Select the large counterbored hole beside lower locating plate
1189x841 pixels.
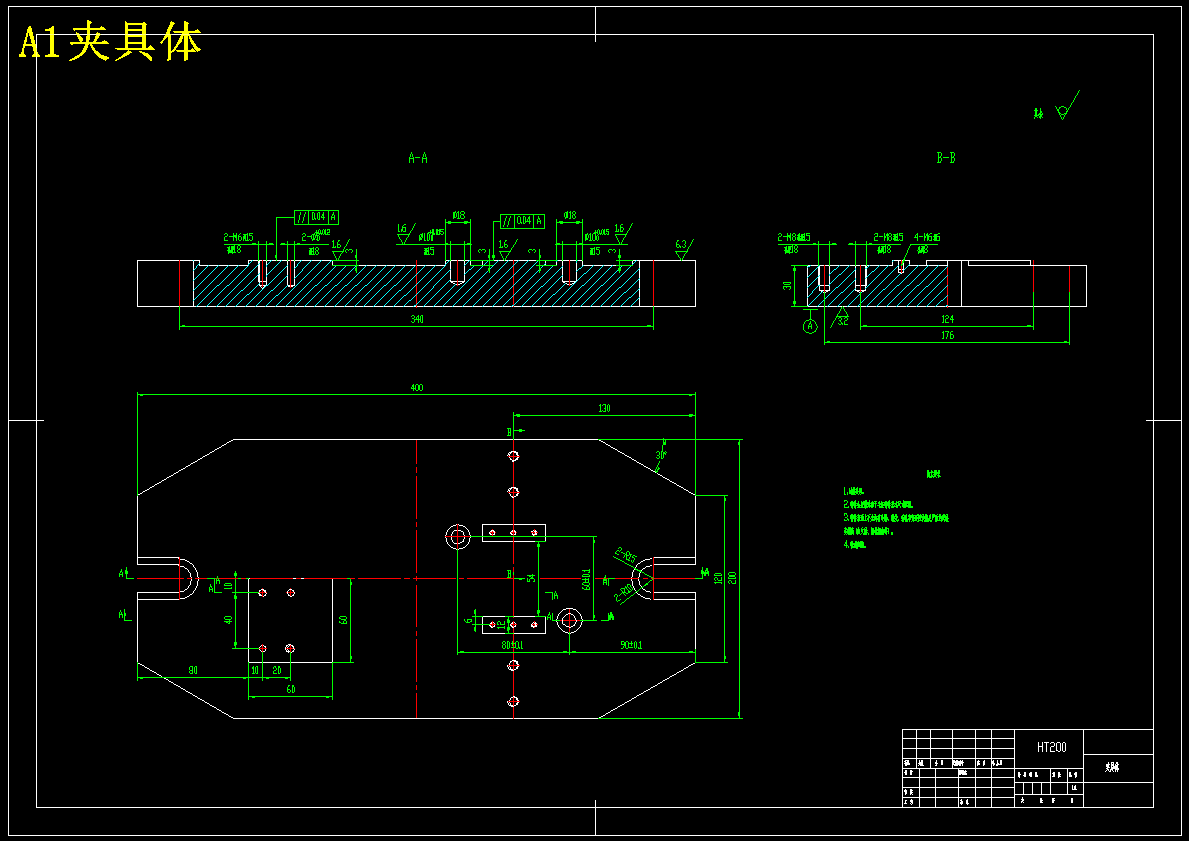(569, 621)
